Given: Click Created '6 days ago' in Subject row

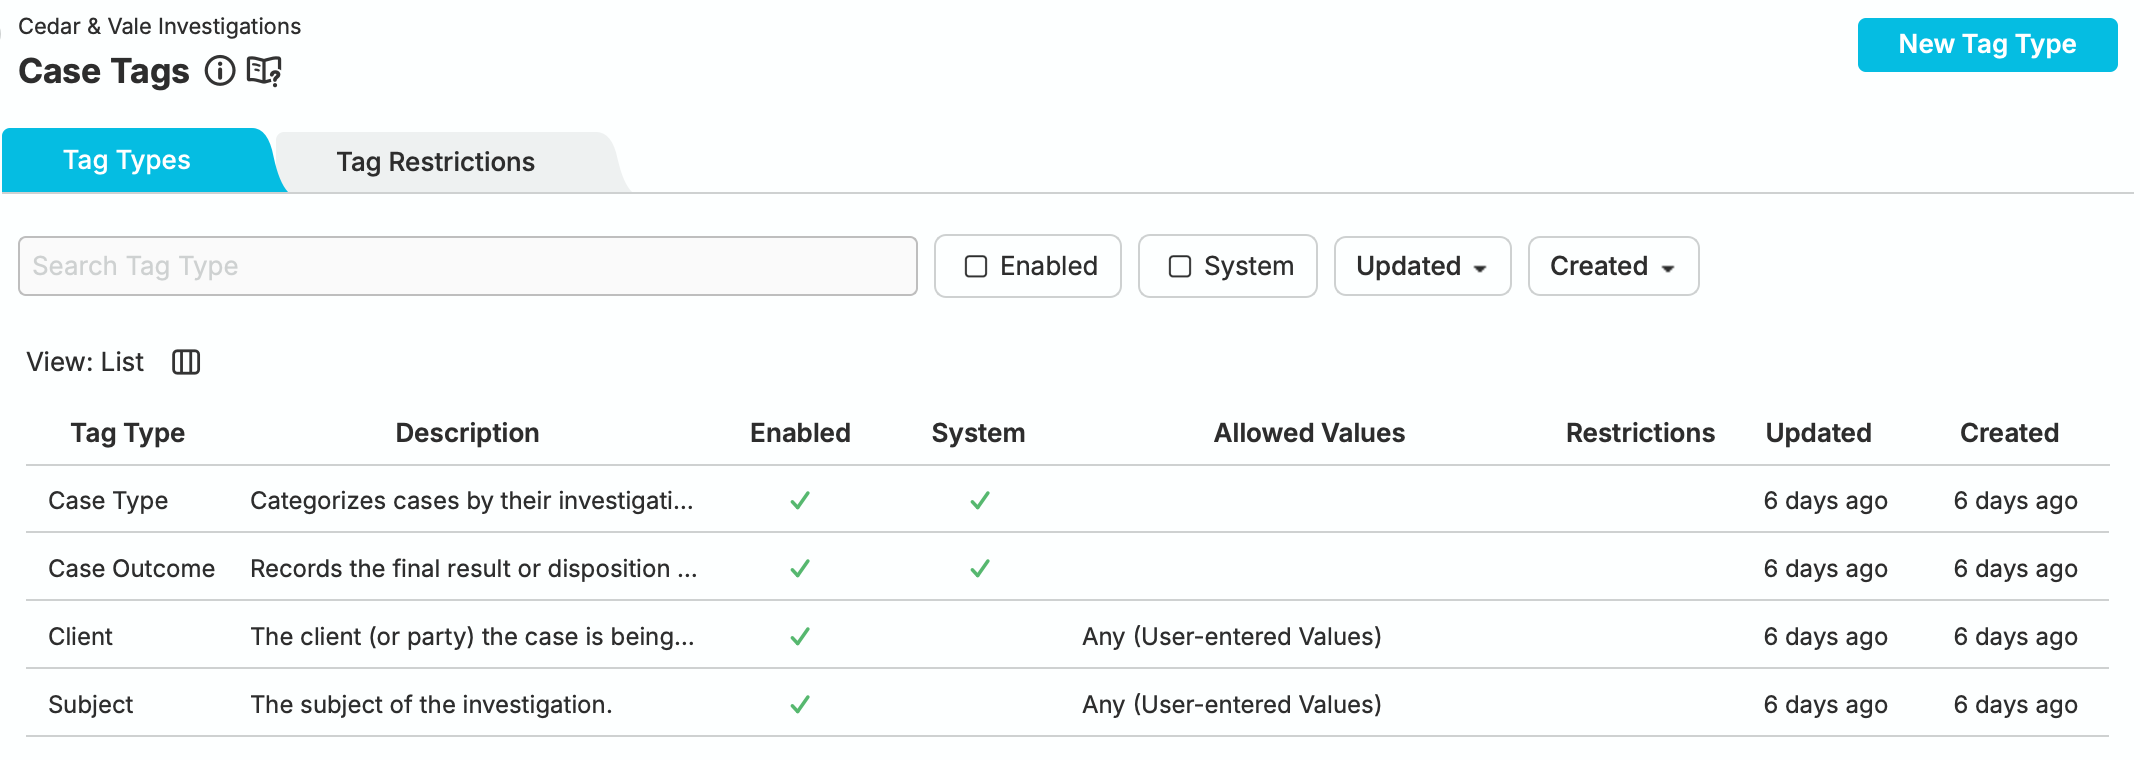Looking at the screenshot, I should [2015, 704].
